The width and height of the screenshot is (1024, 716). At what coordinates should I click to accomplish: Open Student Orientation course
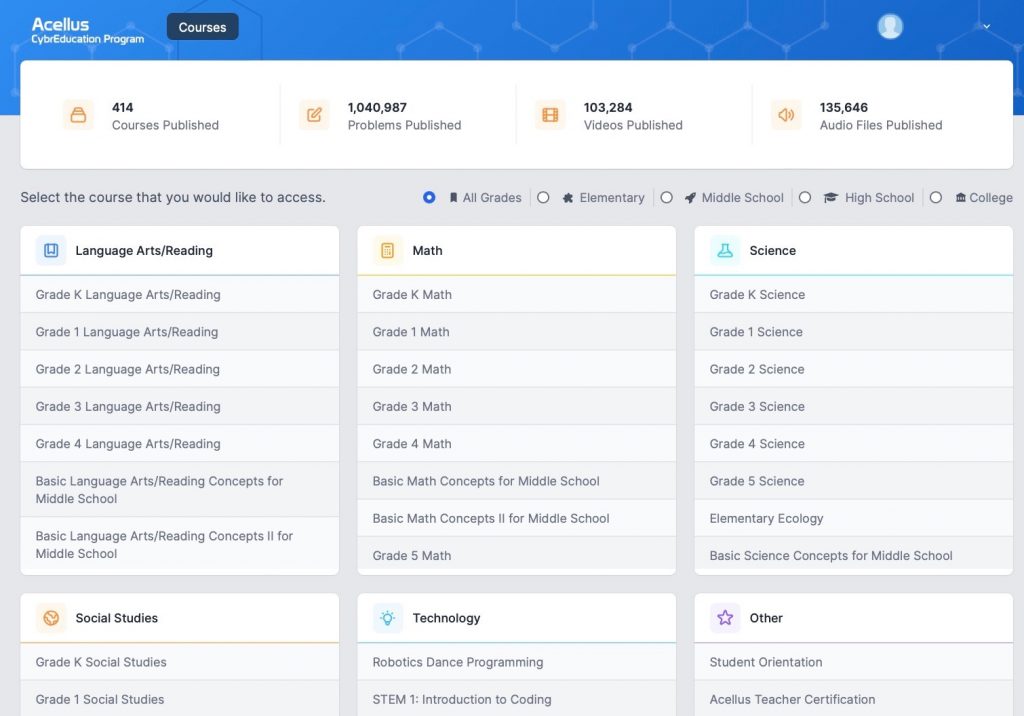pos(854,662)
